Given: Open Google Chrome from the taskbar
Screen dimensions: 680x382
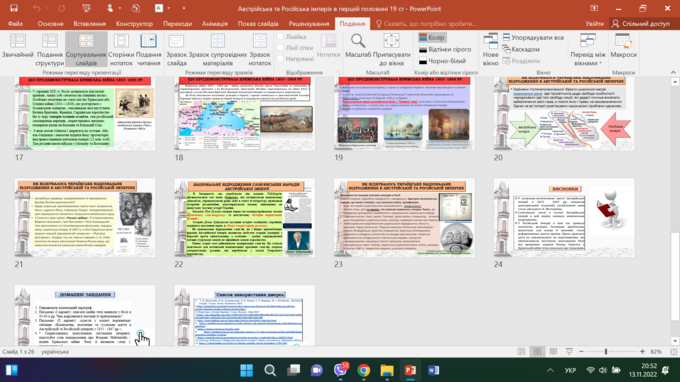Looking at the screenshot, I should tap(363, 370).
